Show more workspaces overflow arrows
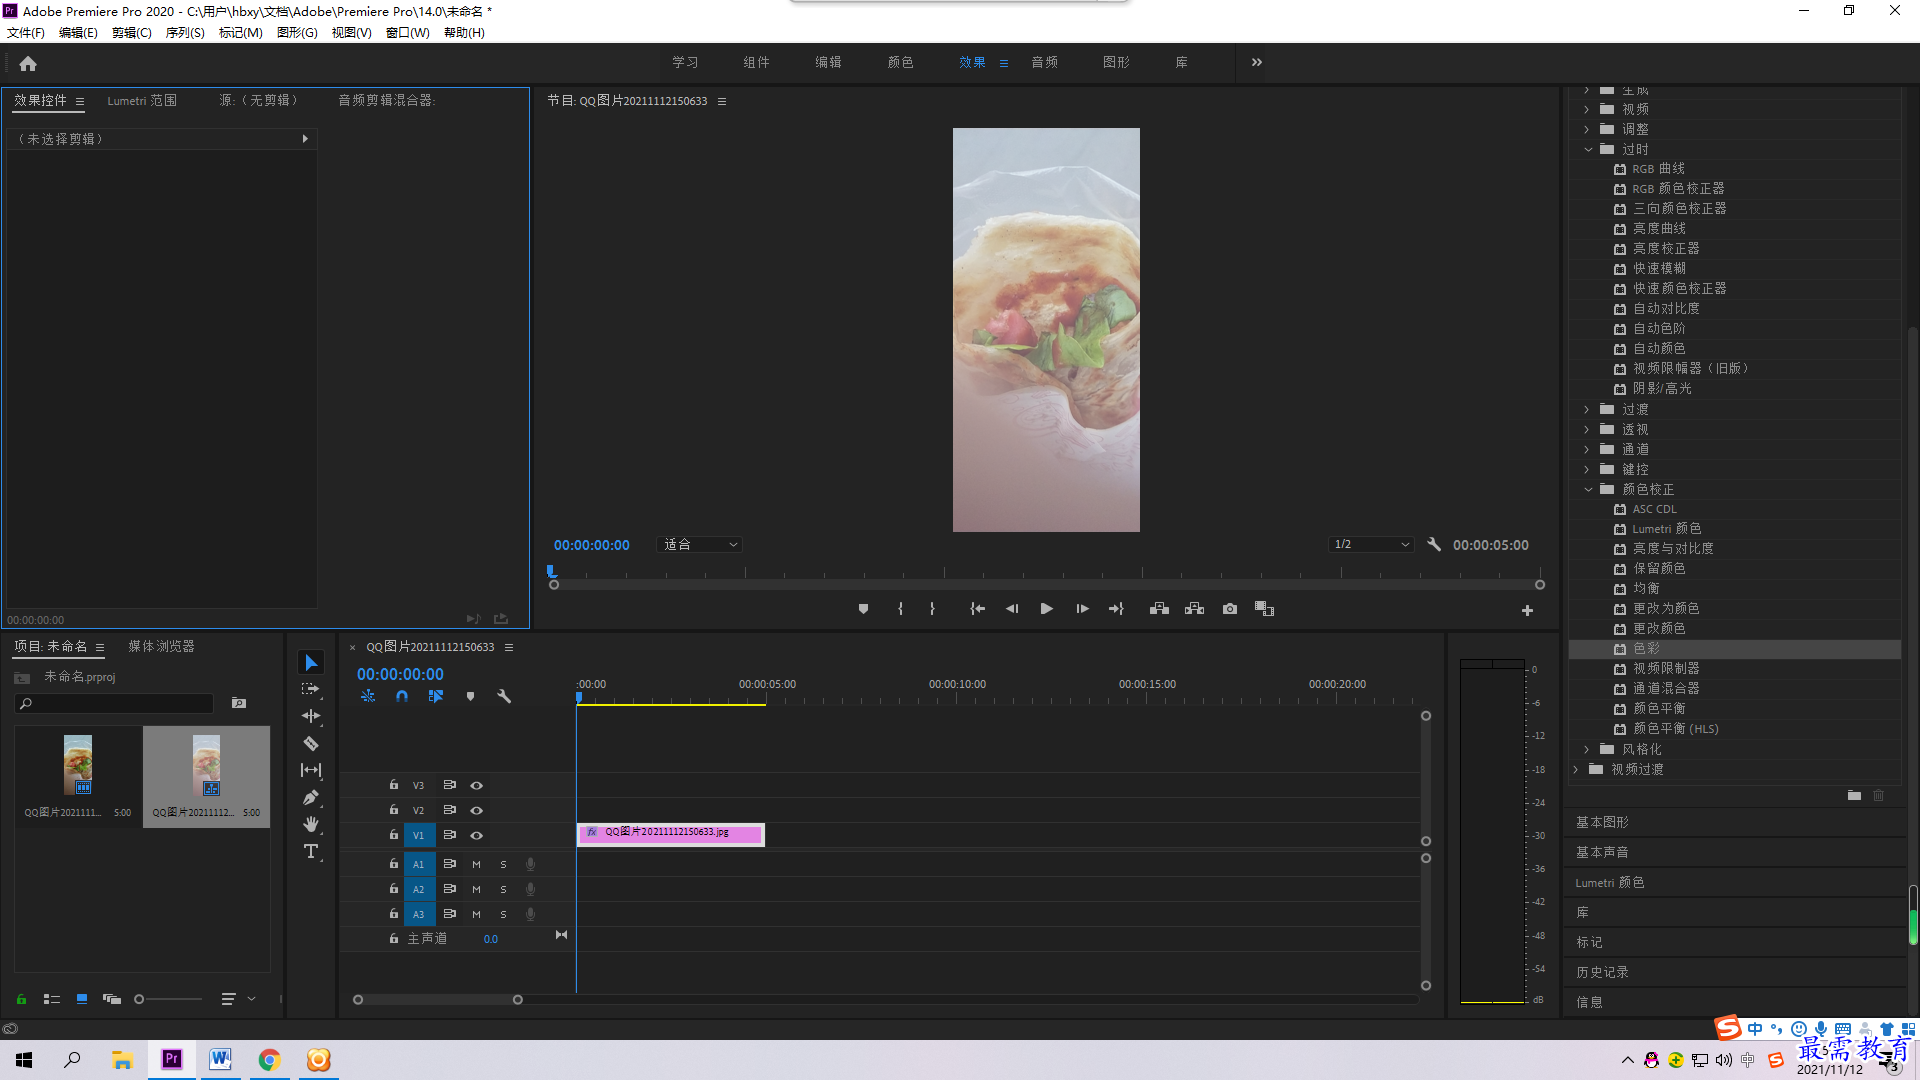This screenshot has height=1080, width=1920. (1257, 62)
